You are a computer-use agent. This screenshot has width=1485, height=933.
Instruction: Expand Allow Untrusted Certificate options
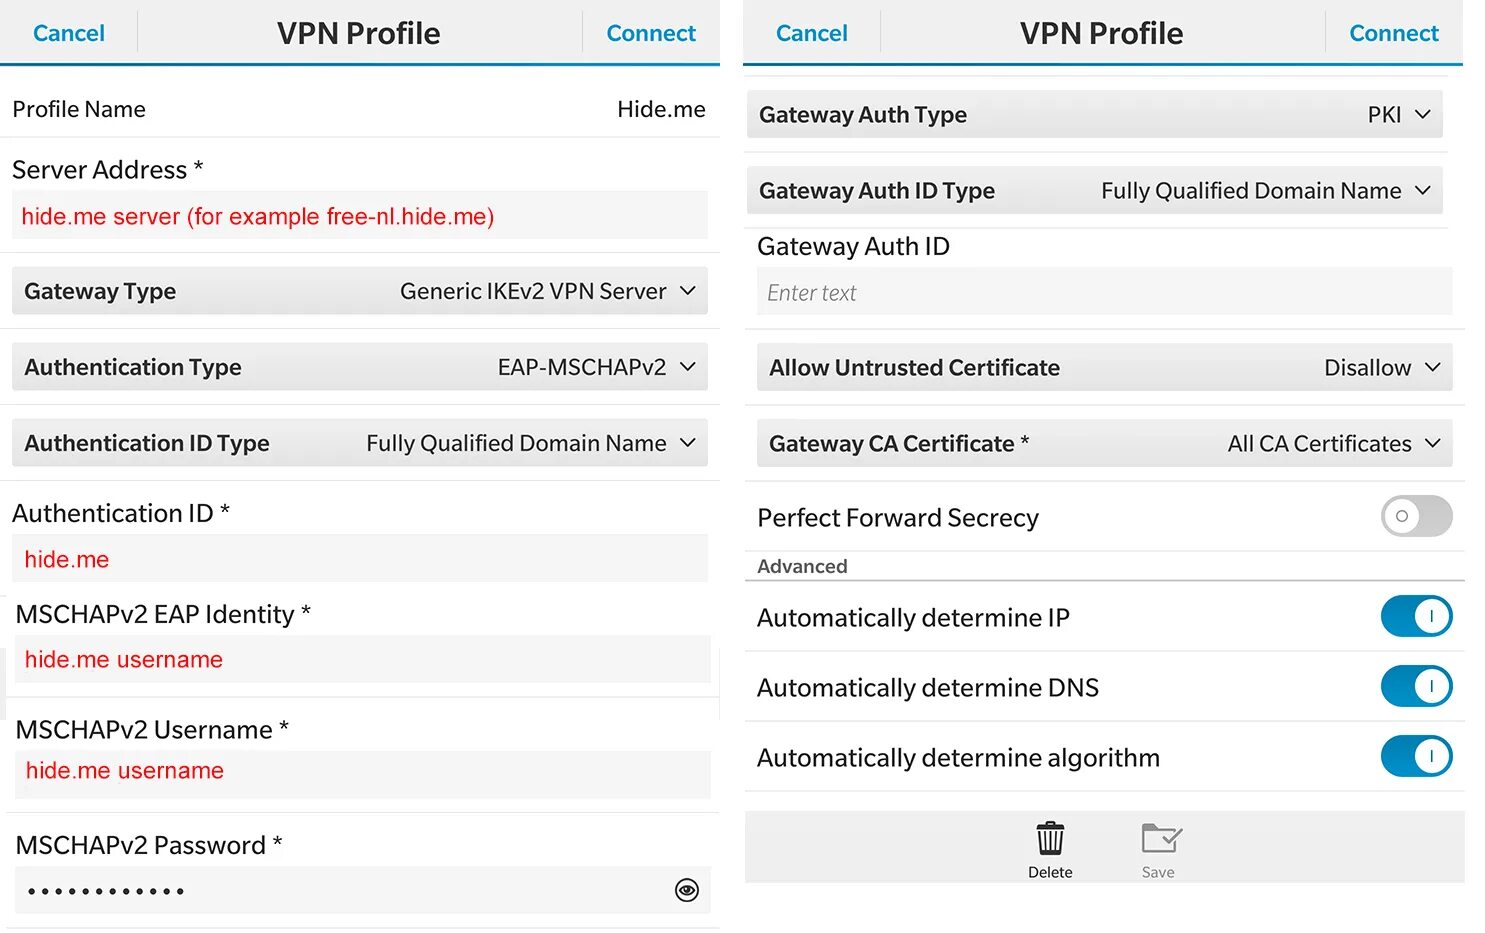[x=1104, y=367]
